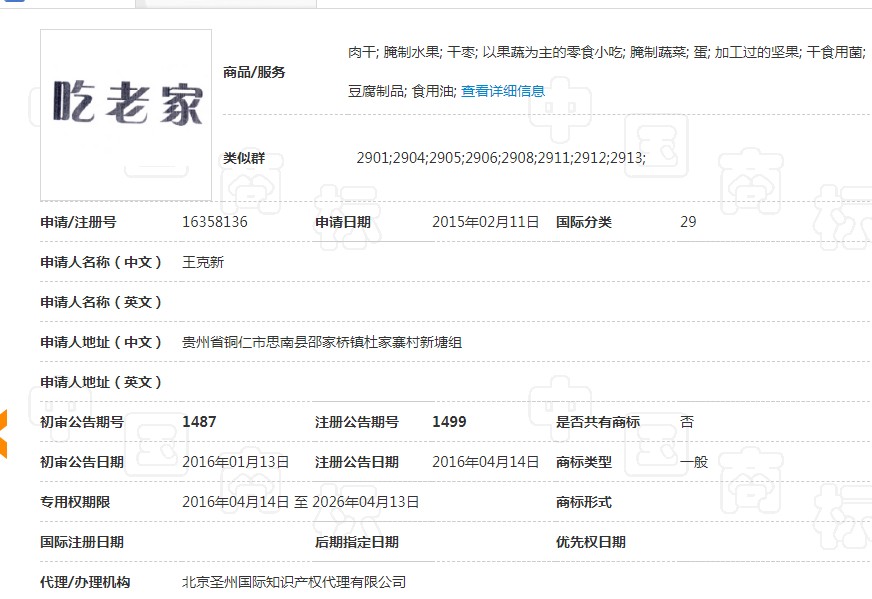Screen dimensions: 872x599
Task: Click preliminary announcement date 2016年01月13日
Action: [236, 462]
